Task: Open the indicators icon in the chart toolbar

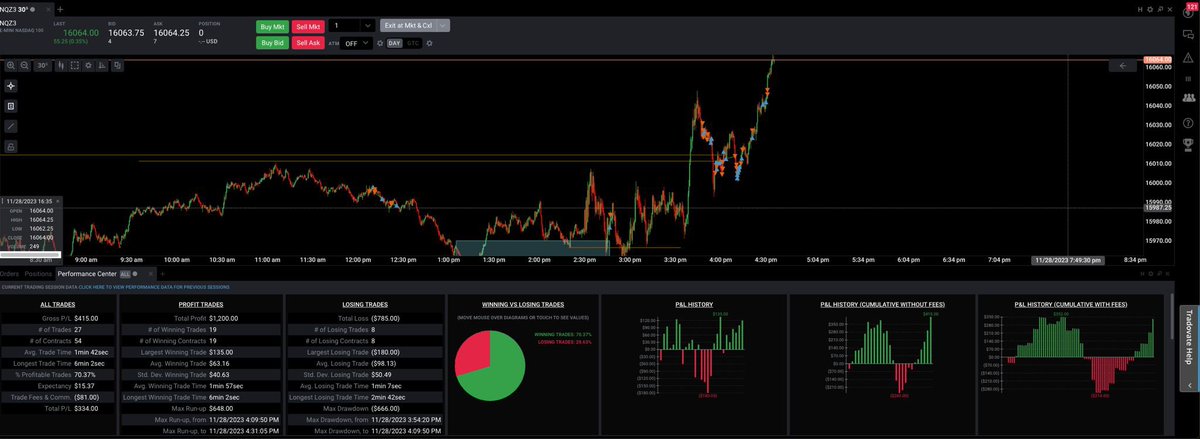Action: coord(103,65)
